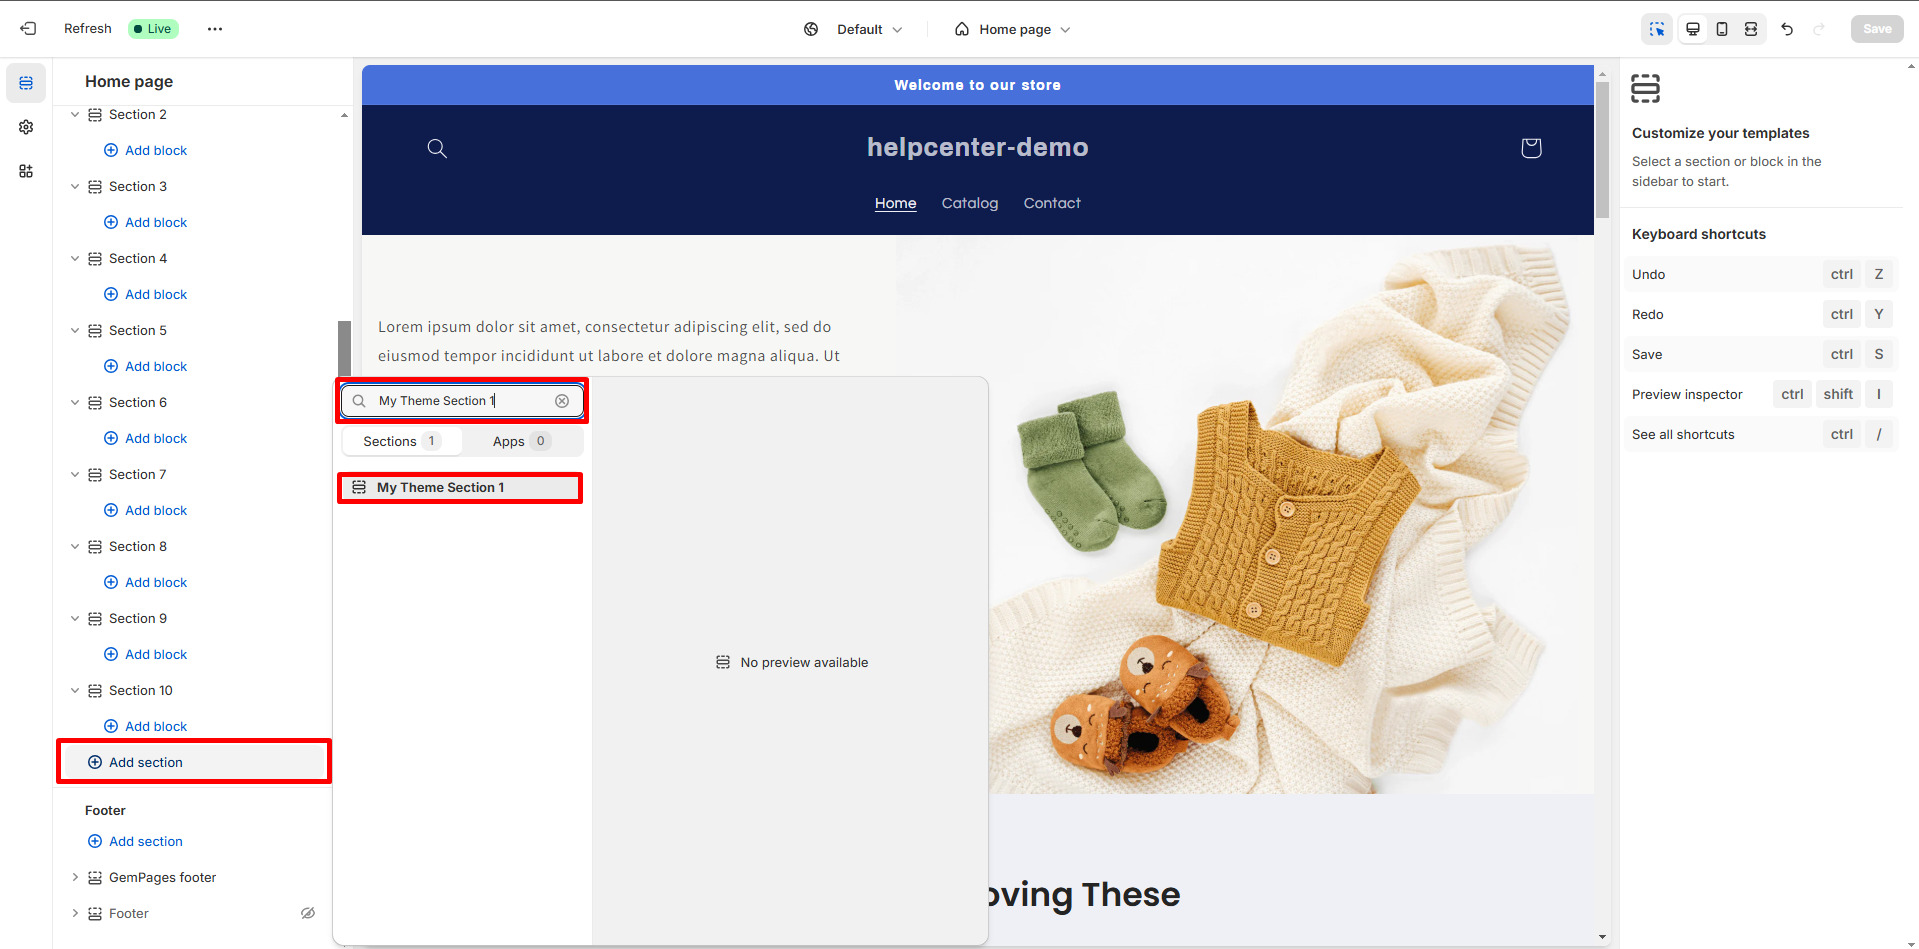
Task: Open the Home page template dropdown
Action: [1012, 29]
